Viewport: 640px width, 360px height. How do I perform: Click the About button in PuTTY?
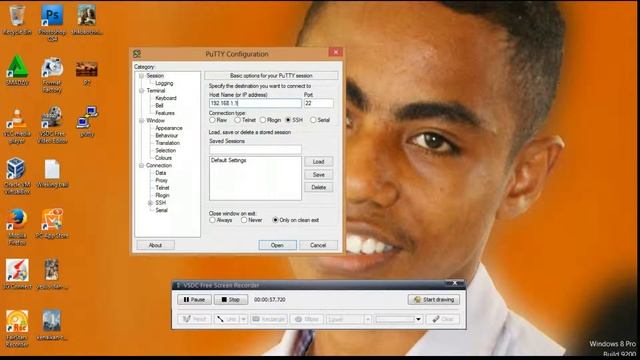(x=156, y=245)
